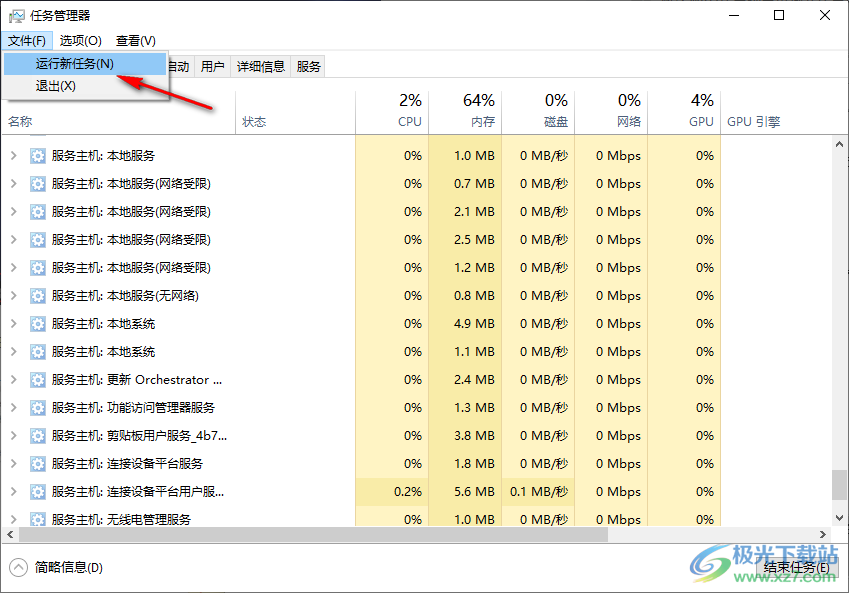Open the 选项(O) menu
This screenshot has width=849, height=593.
click(80, 41)
